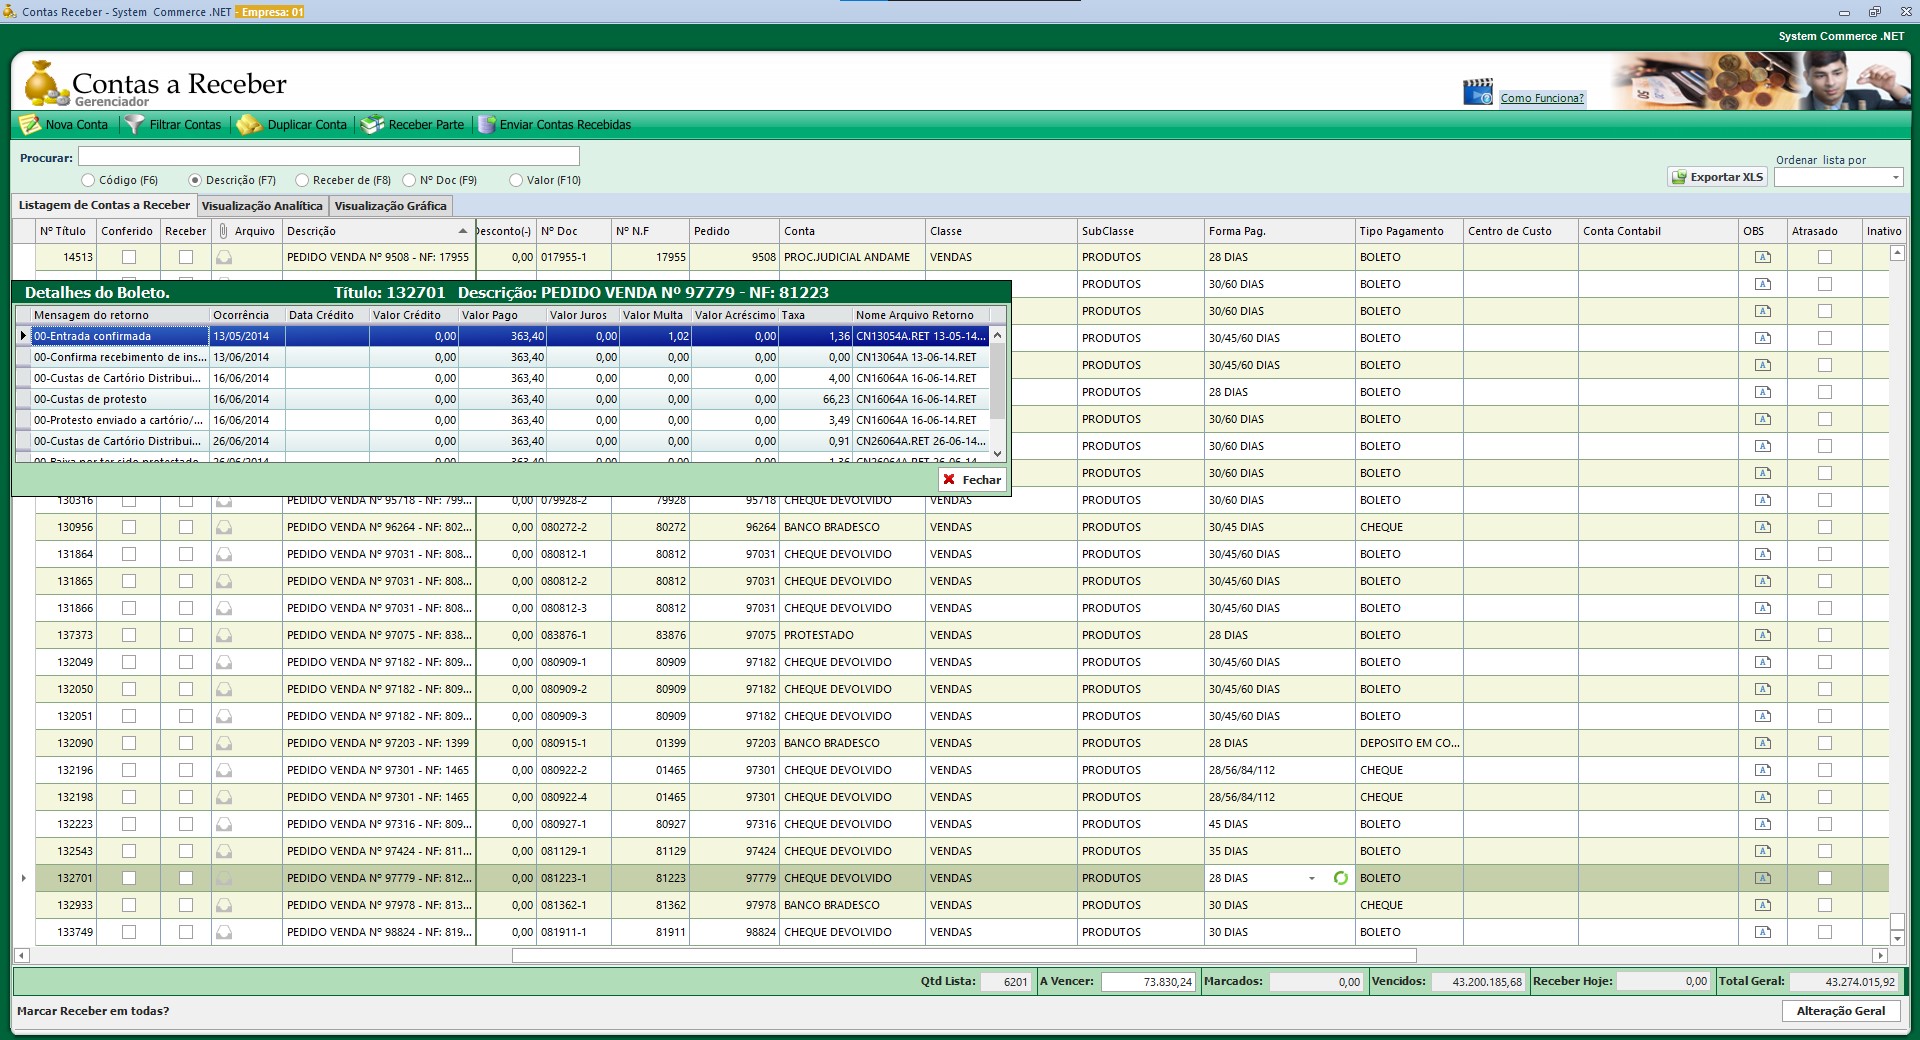Click the Procurar search field
Screen dimensions: 1920x1040
328,157
